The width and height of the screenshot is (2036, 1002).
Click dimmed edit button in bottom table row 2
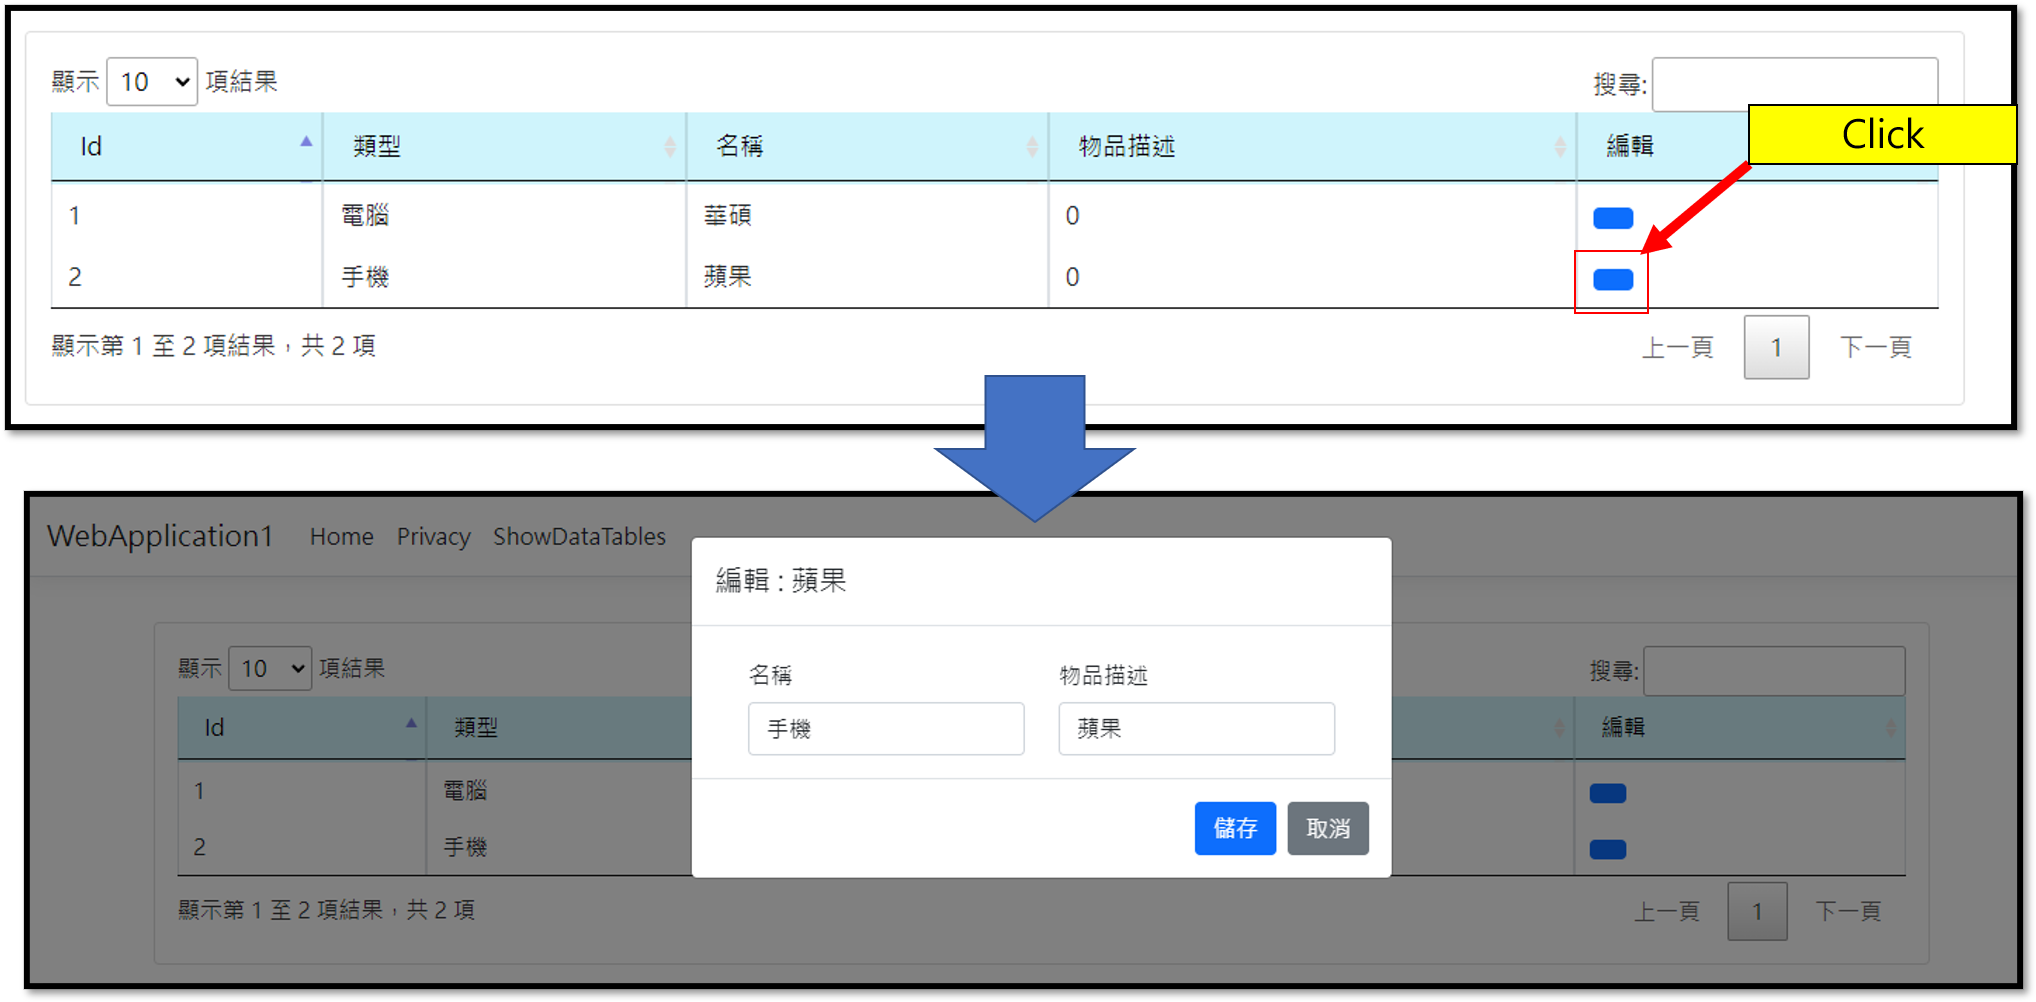pos(1607,850)
